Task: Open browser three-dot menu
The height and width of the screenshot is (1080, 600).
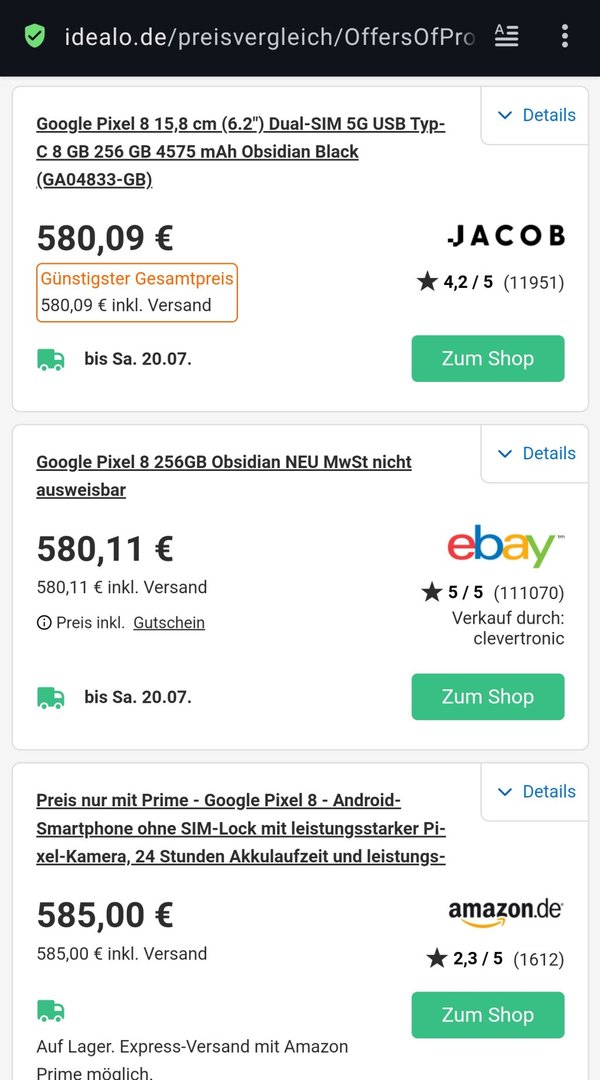Action: [565, 37]
